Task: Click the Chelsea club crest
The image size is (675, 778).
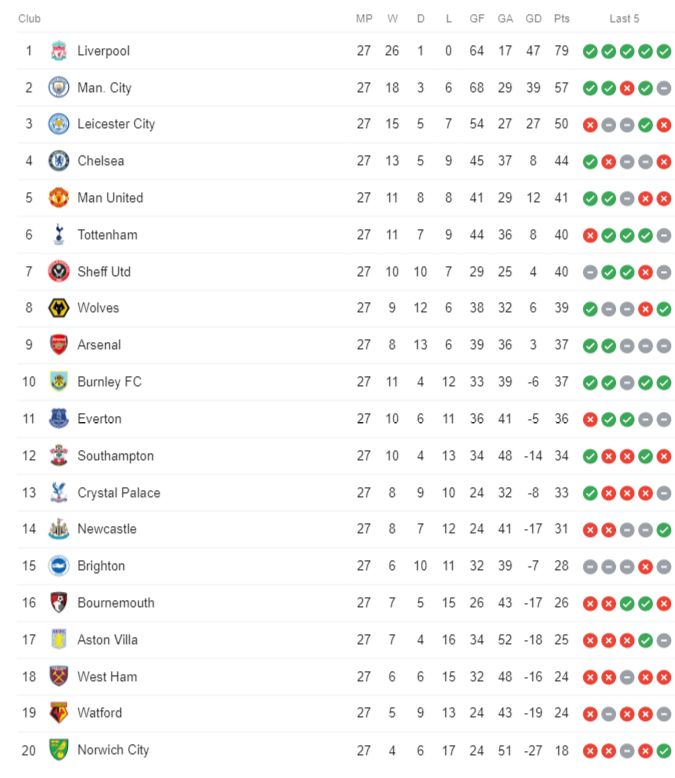Action: point(59,161)
